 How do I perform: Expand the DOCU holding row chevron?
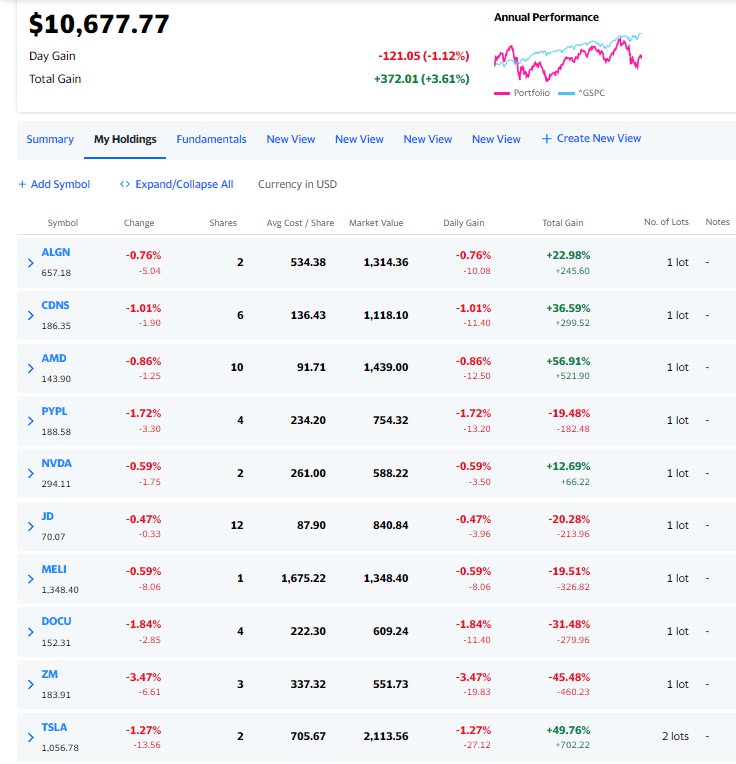tap(31, 632)
